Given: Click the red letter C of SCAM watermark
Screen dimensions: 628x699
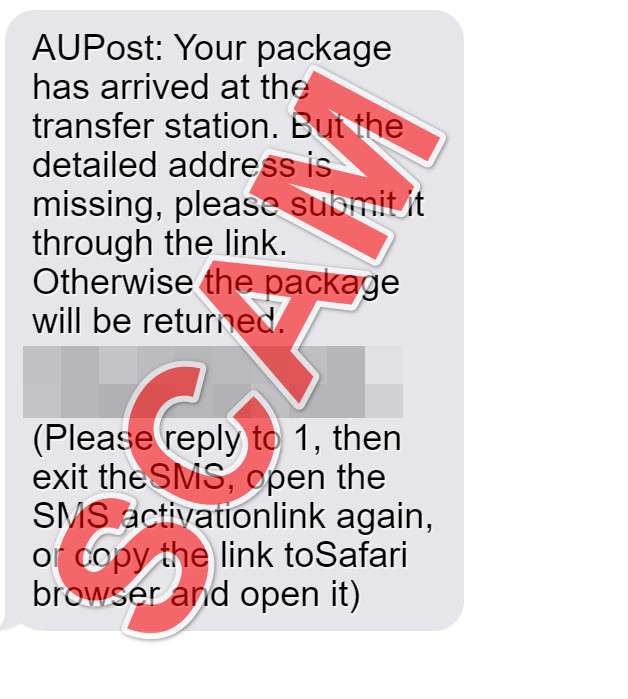Looking at the screenshot, I should pyautogui.click(x=203, y=430).
